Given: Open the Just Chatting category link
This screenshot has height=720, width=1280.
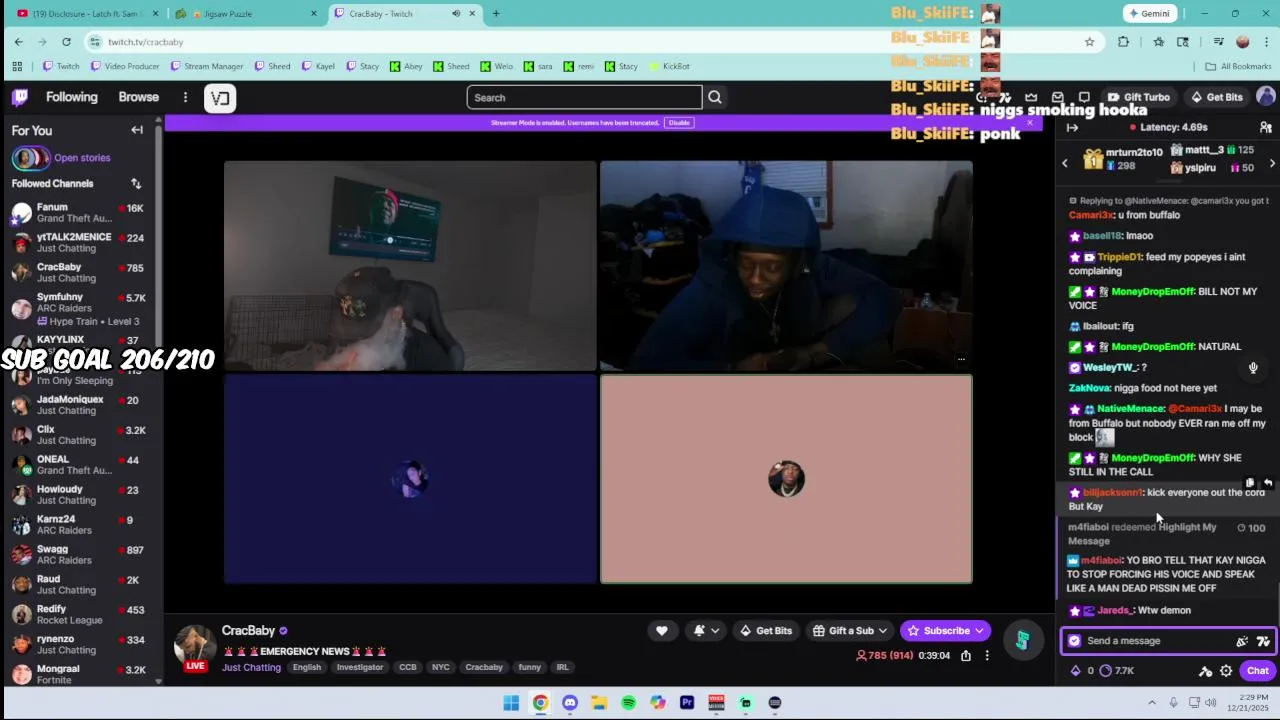Looking at the screenshot, I should click(251, 667).
